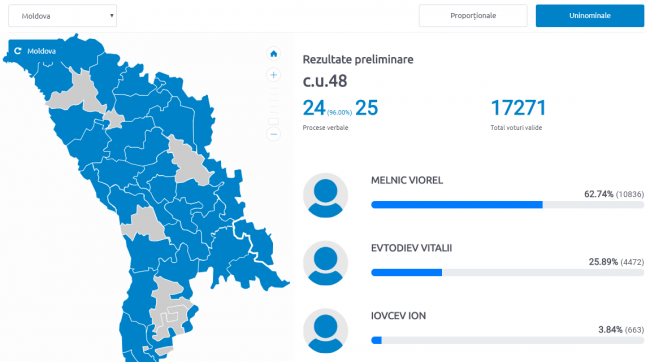Click the Moldova map reset button
This screenshot has width=650, height=362.
(35, 51)
